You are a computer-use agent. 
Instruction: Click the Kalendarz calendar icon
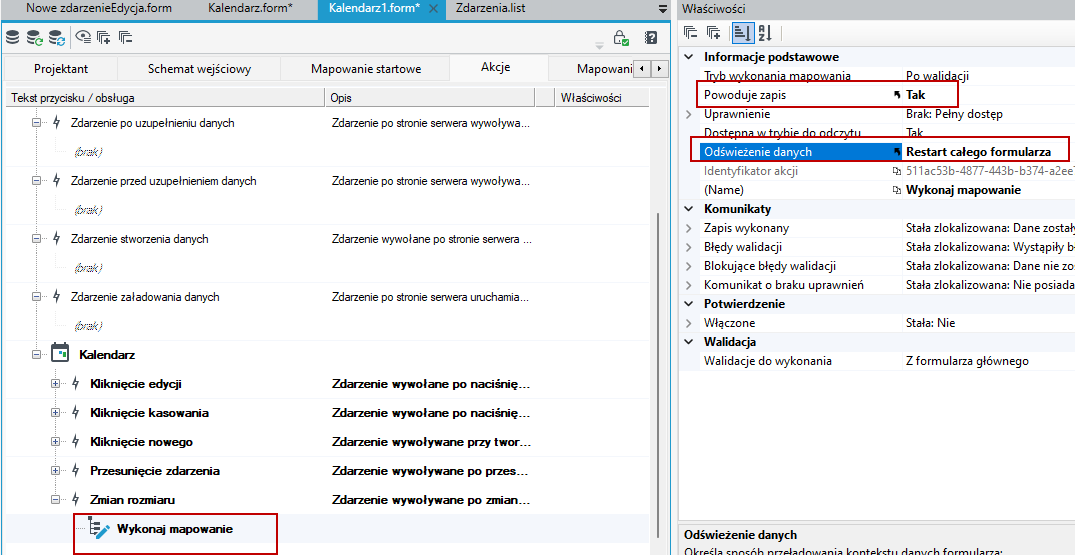point(61,354)
